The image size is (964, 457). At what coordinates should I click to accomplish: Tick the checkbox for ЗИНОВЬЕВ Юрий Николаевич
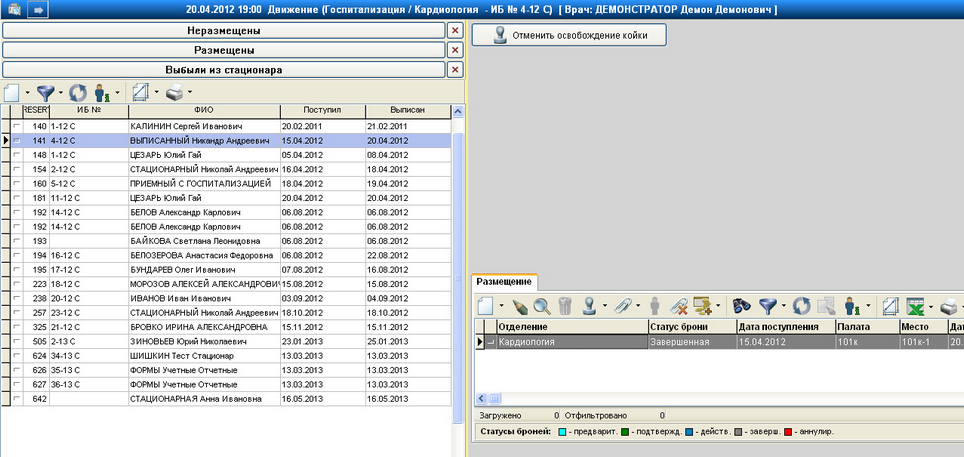[x=17, y=341]
